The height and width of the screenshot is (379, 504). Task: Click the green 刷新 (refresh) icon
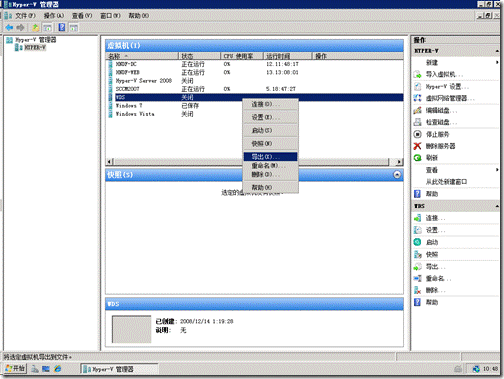point(417,158)
